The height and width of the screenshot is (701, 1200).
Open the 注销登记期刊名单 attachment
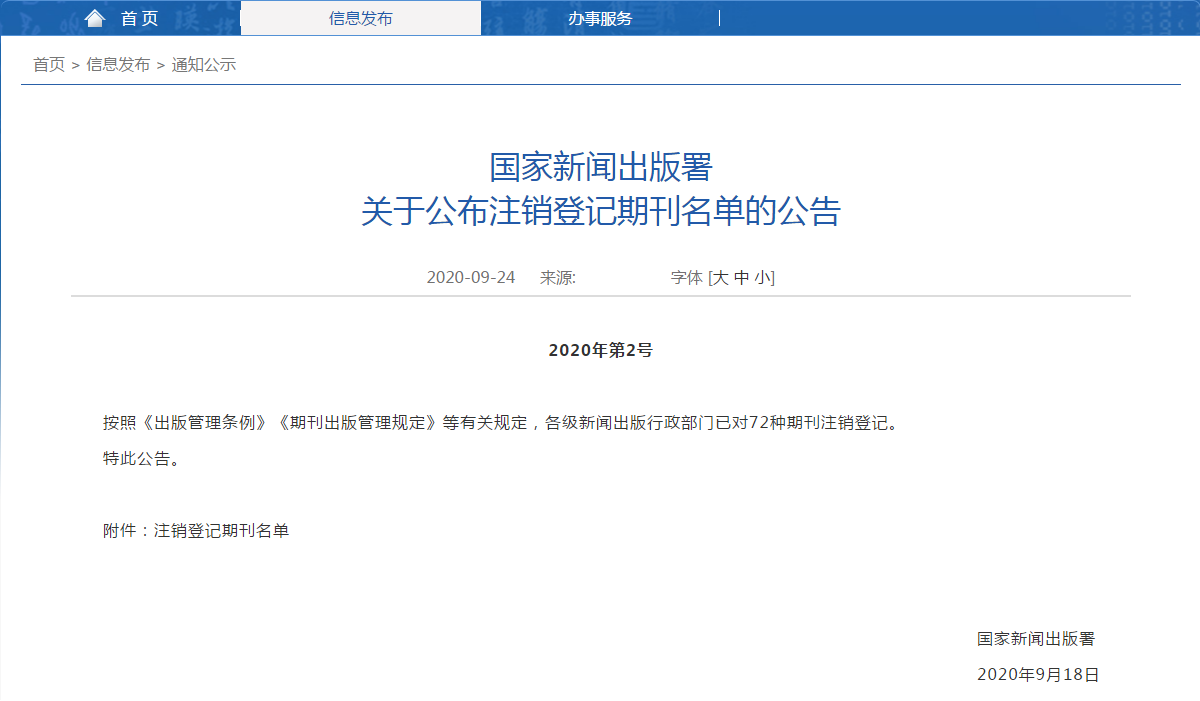pos(221,531)
